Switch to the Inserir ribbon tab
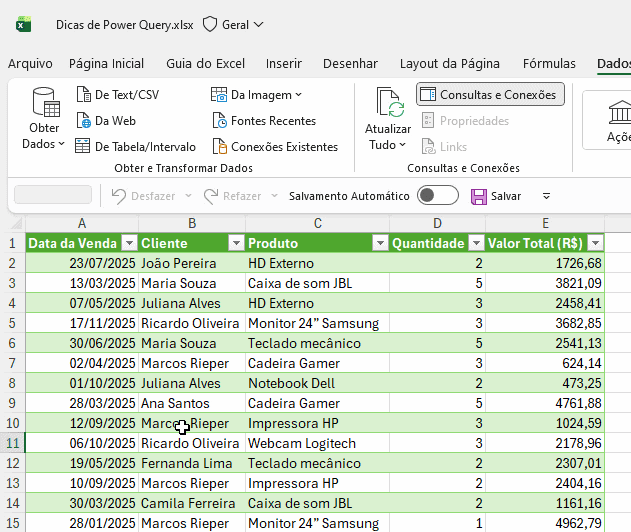Screen dimensions: 631x532 [x=284, y=63]
